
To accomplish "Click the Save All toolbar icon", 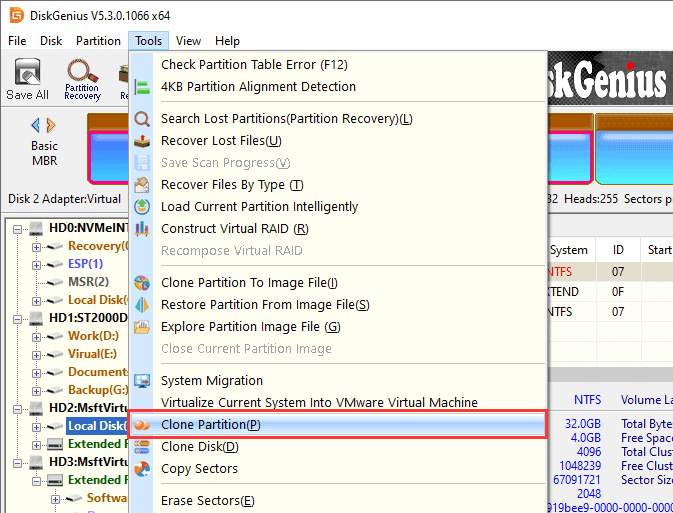I will 27,80.
